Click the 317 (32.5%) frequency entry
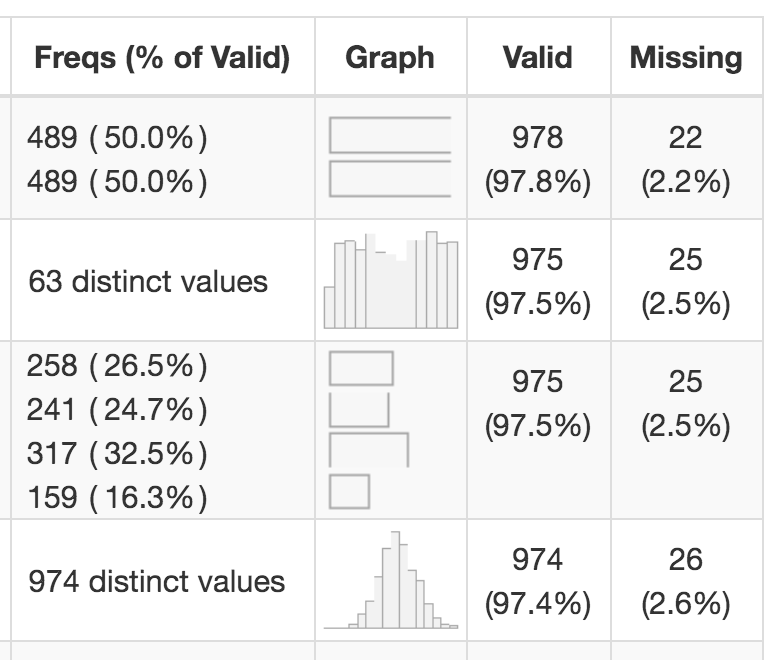 (118, 454)
